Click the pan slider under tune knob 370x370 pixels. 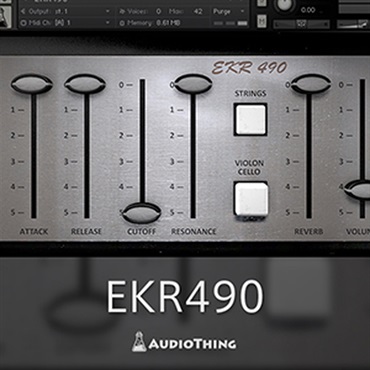pos(302,24)
